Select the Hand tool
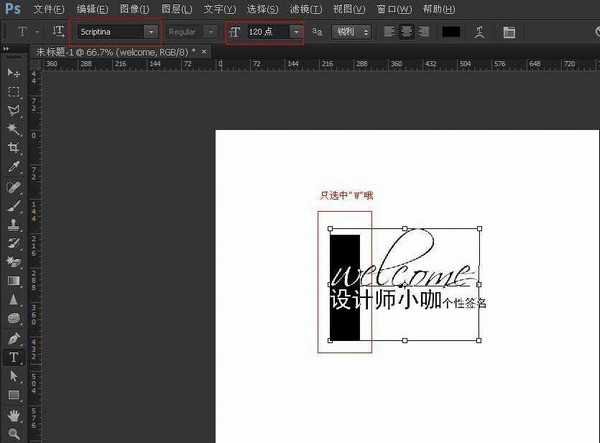This screenshot has height=443, width=600. tap(14, 414)
